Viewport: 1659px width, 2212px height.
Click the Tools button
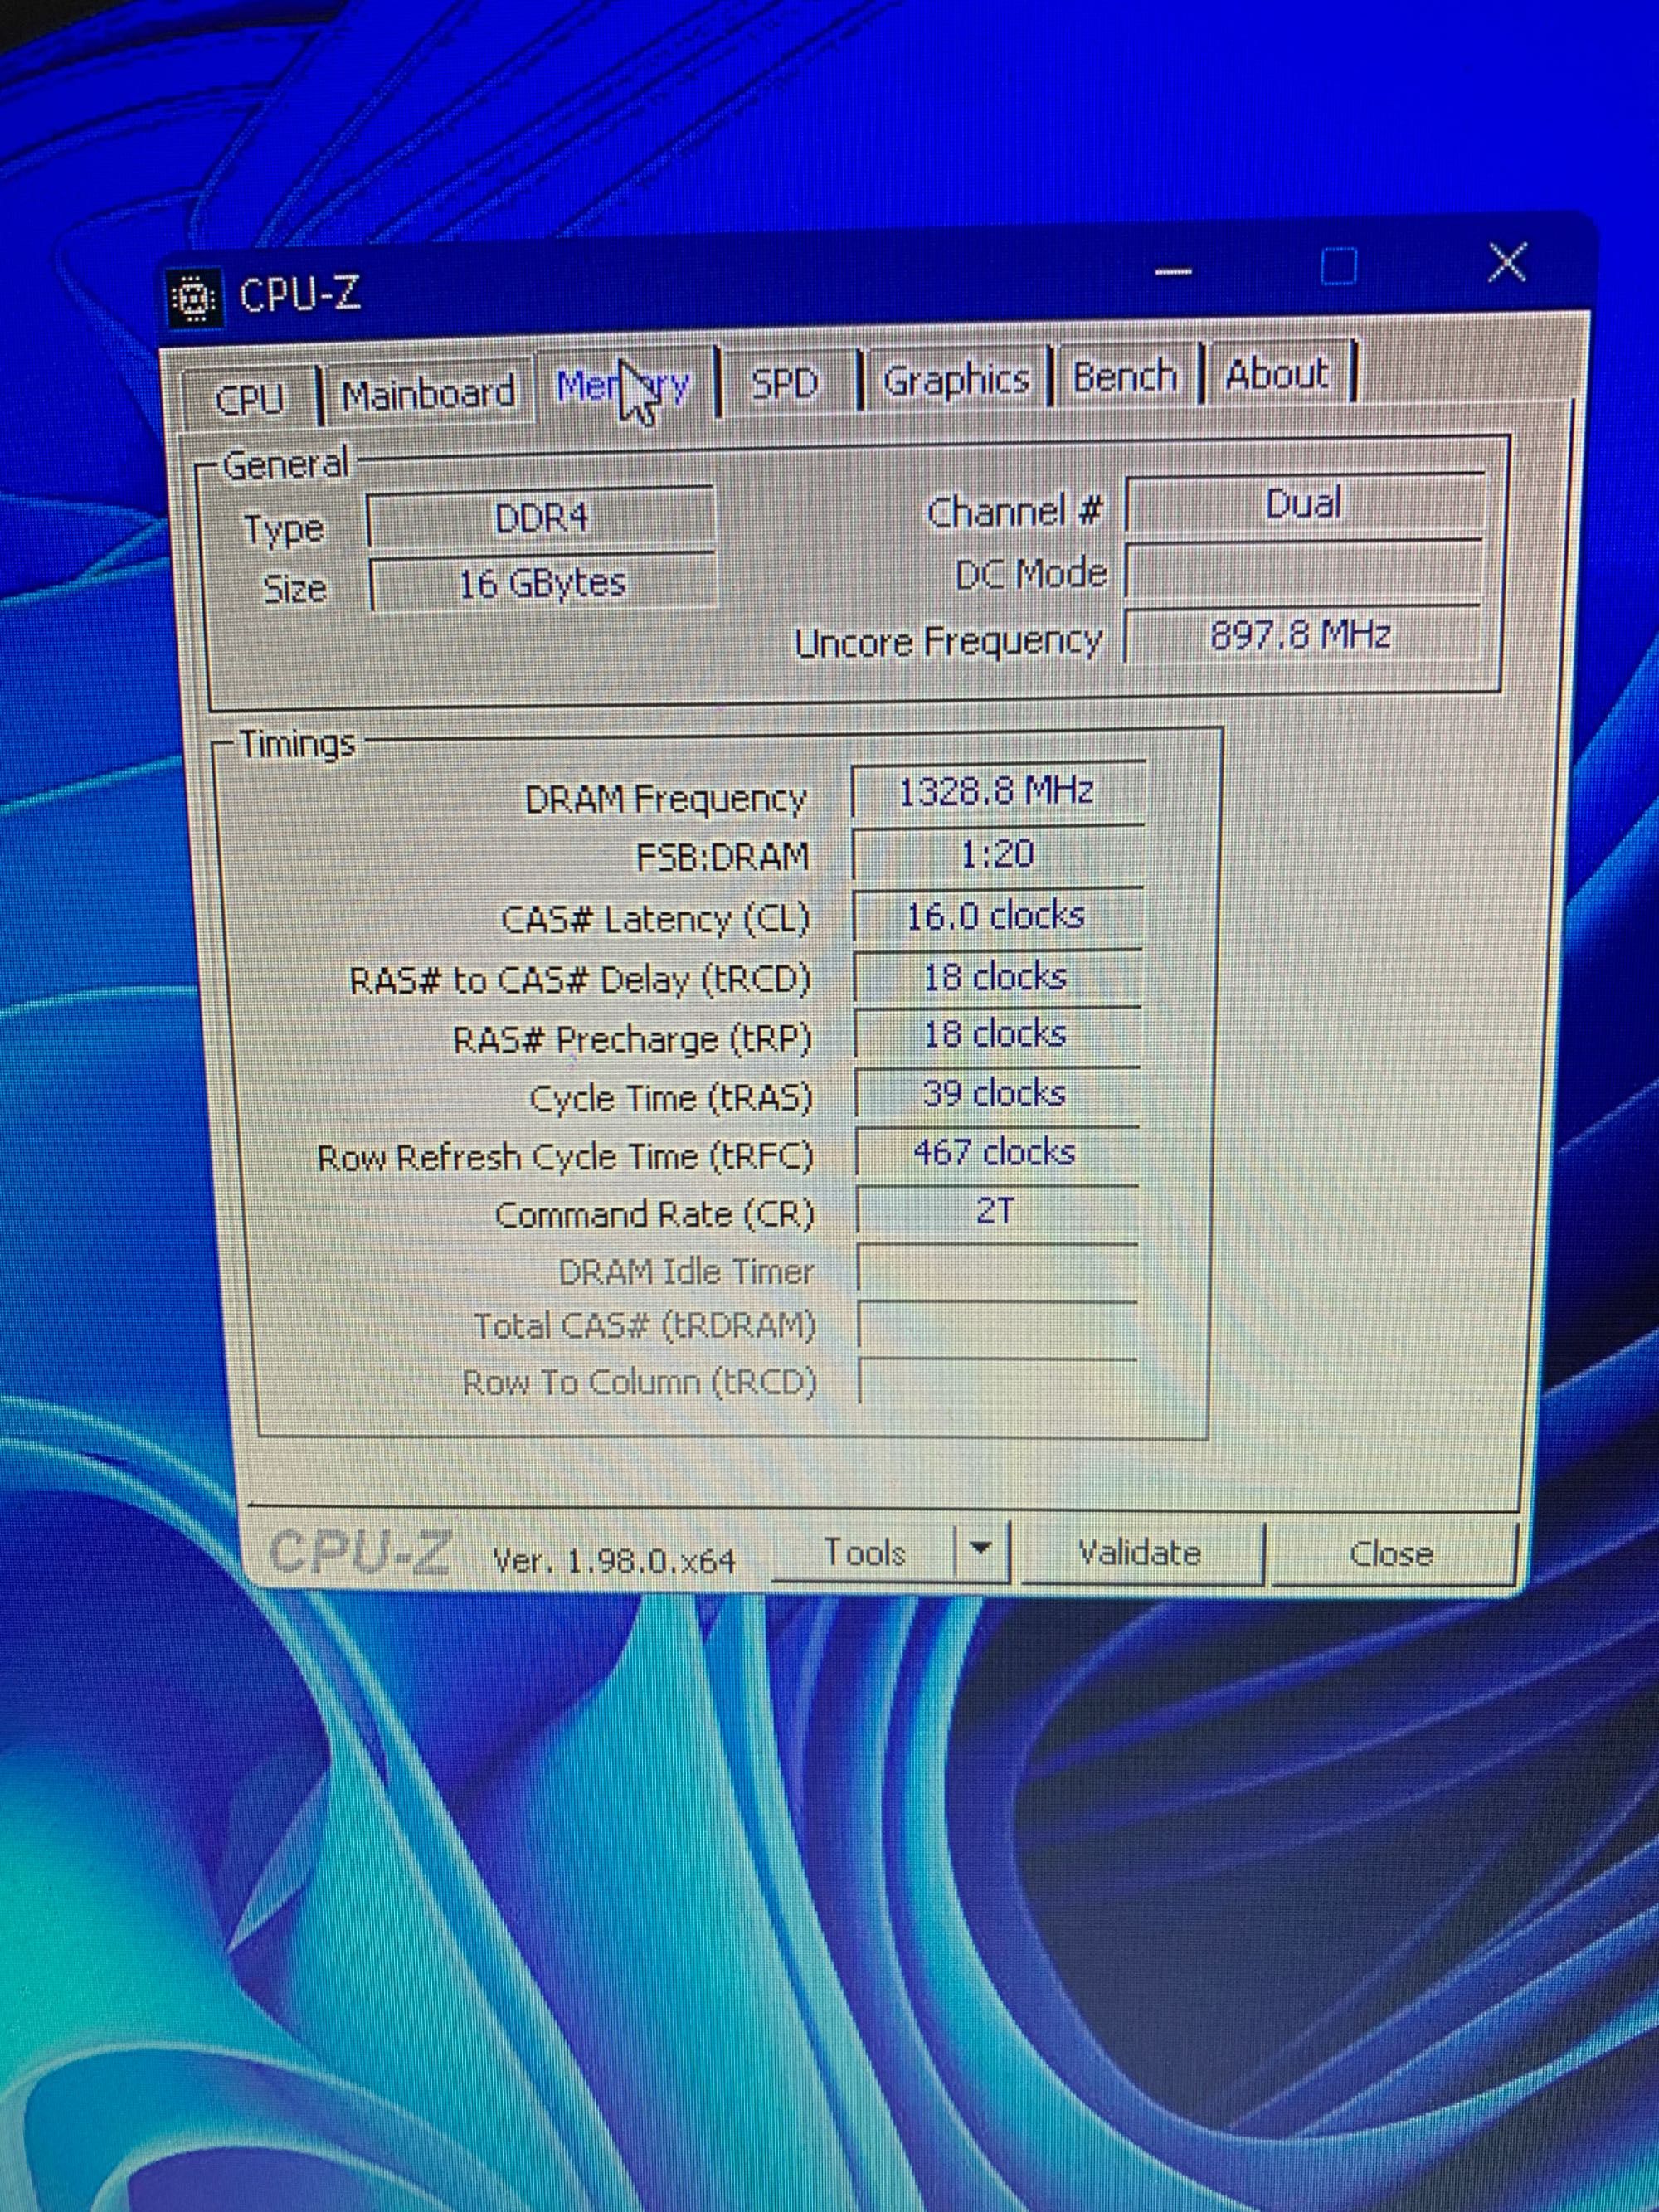[864, 1552]
